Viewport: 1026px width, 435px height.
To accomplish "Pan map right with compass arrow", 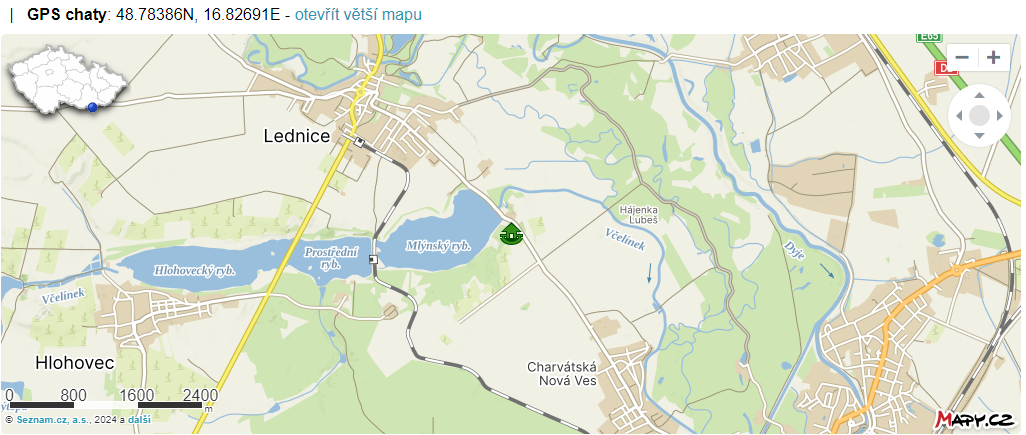I will tap(999, 116).
